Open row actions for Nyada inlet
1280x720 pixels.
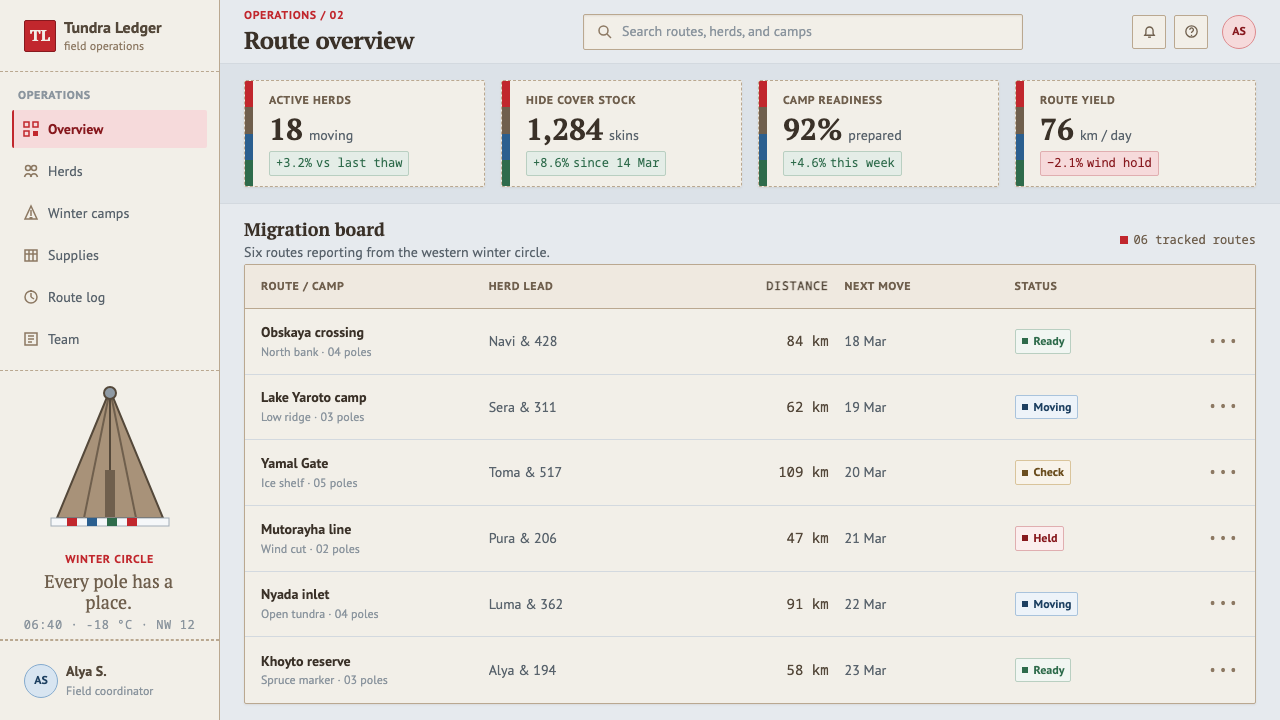1223,603
